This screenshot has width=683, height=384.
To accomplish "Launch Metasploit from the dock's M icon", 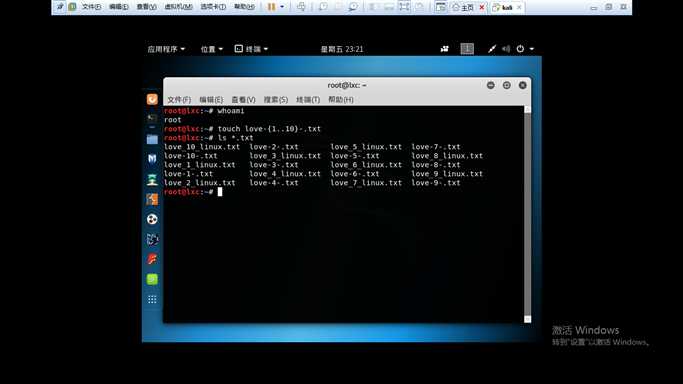I will pos(152,159).
